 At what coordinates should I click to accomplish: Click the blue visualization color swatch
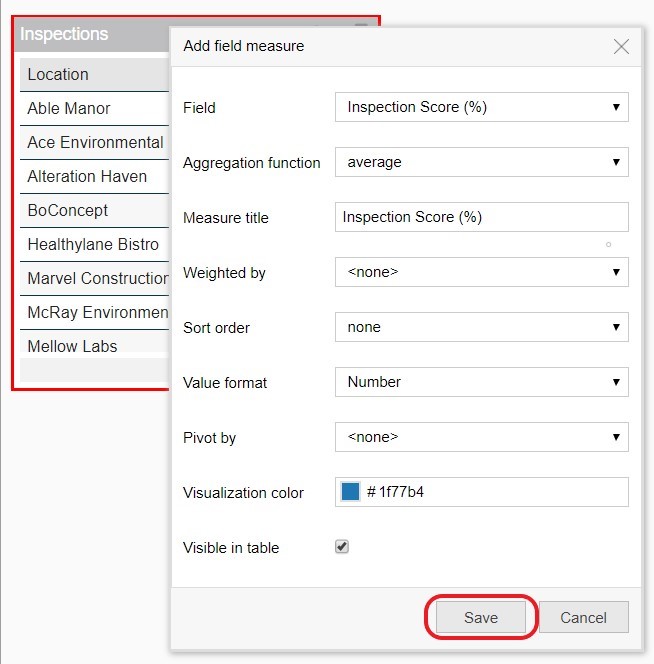pos(350,492)
